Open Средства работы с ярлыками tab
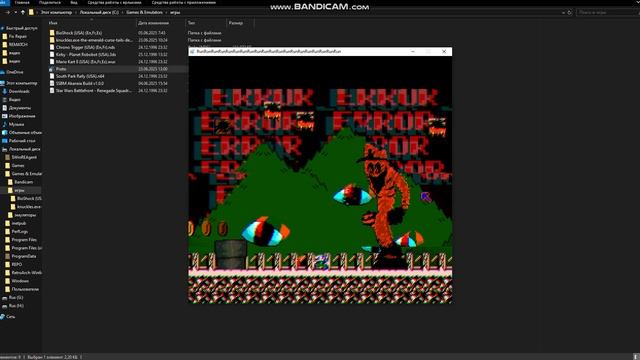This screenshot has height=360, width=640. pos(115,2)
